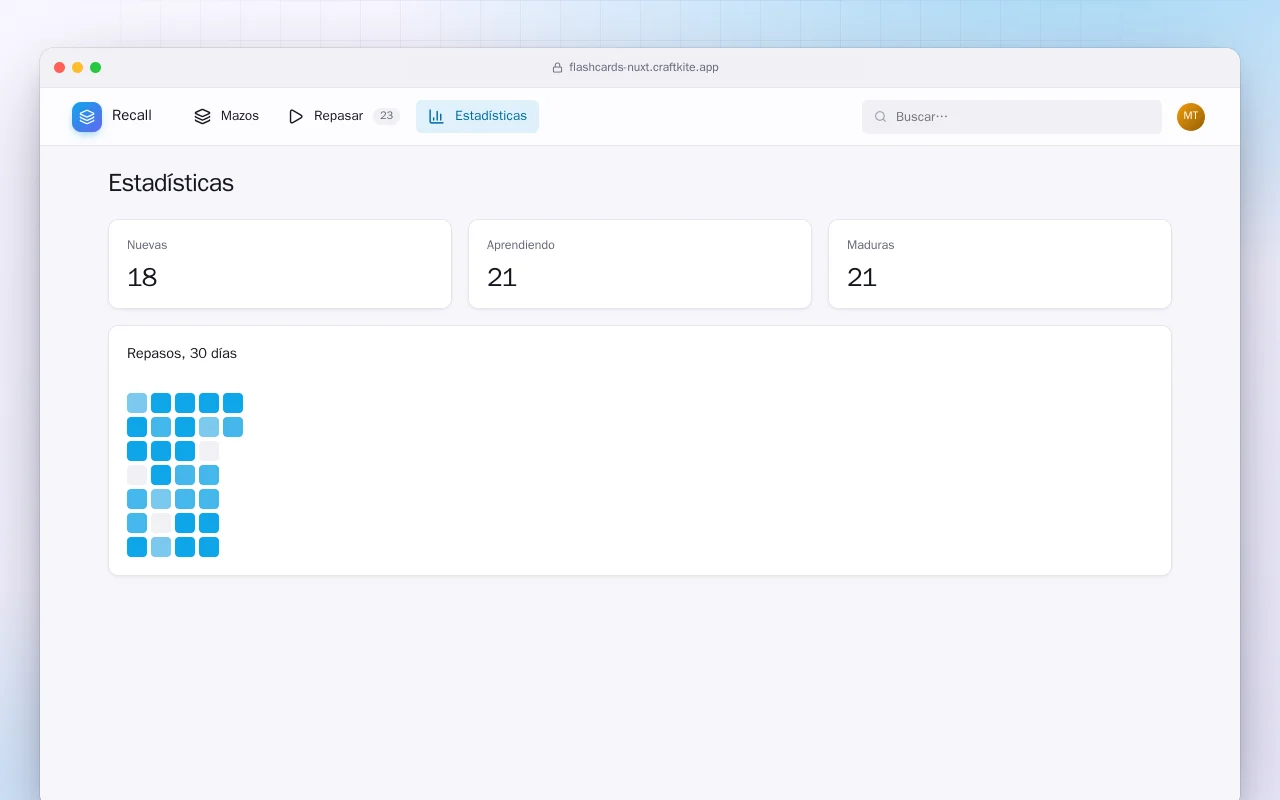
Task: Click the Repasar play icon
Action: pos(296,116)
